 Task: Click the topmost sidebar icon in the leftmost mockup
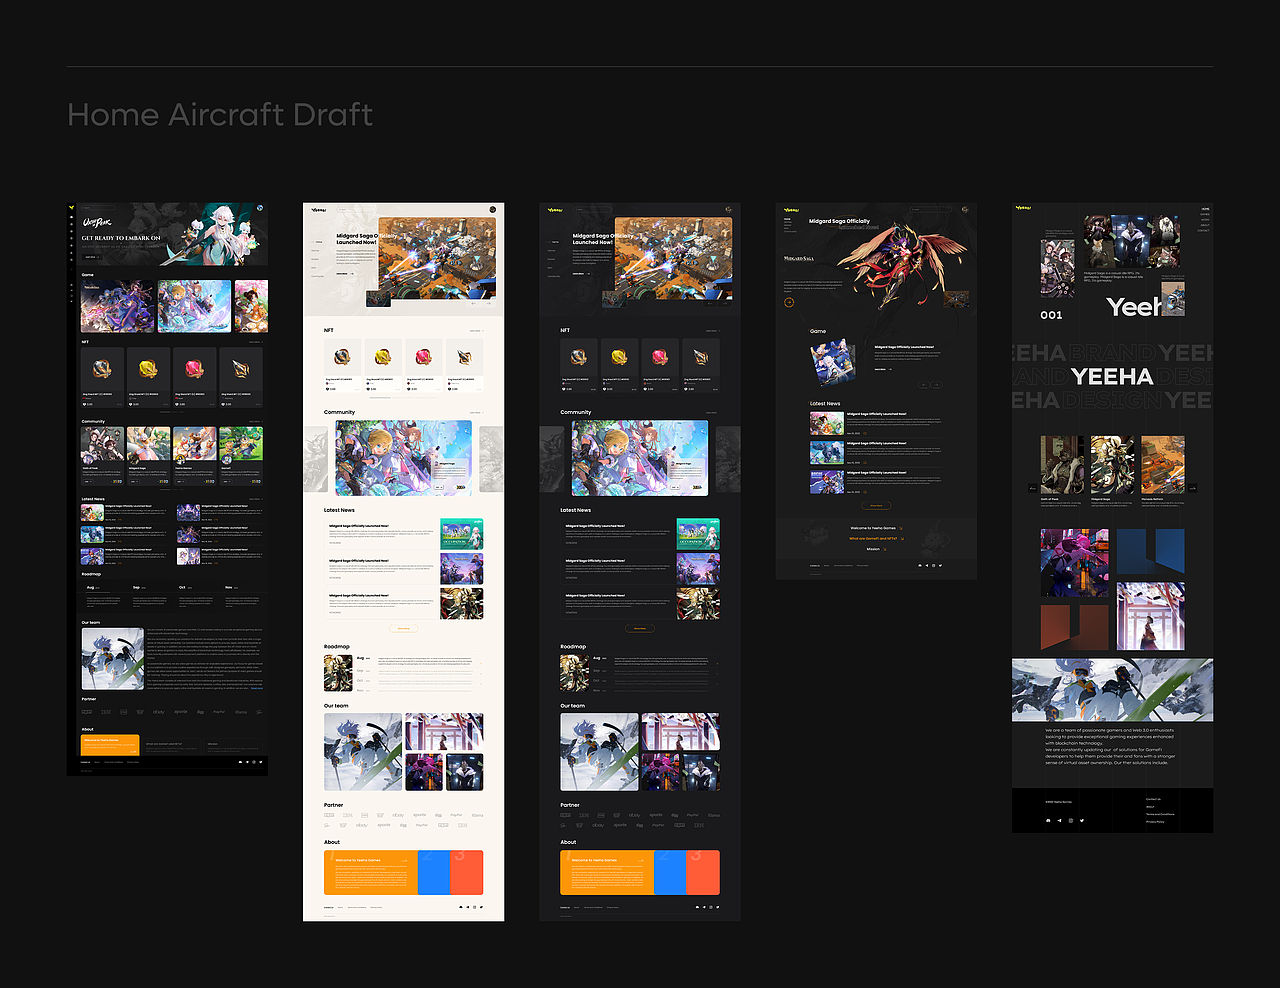click(x=71, y=216)
